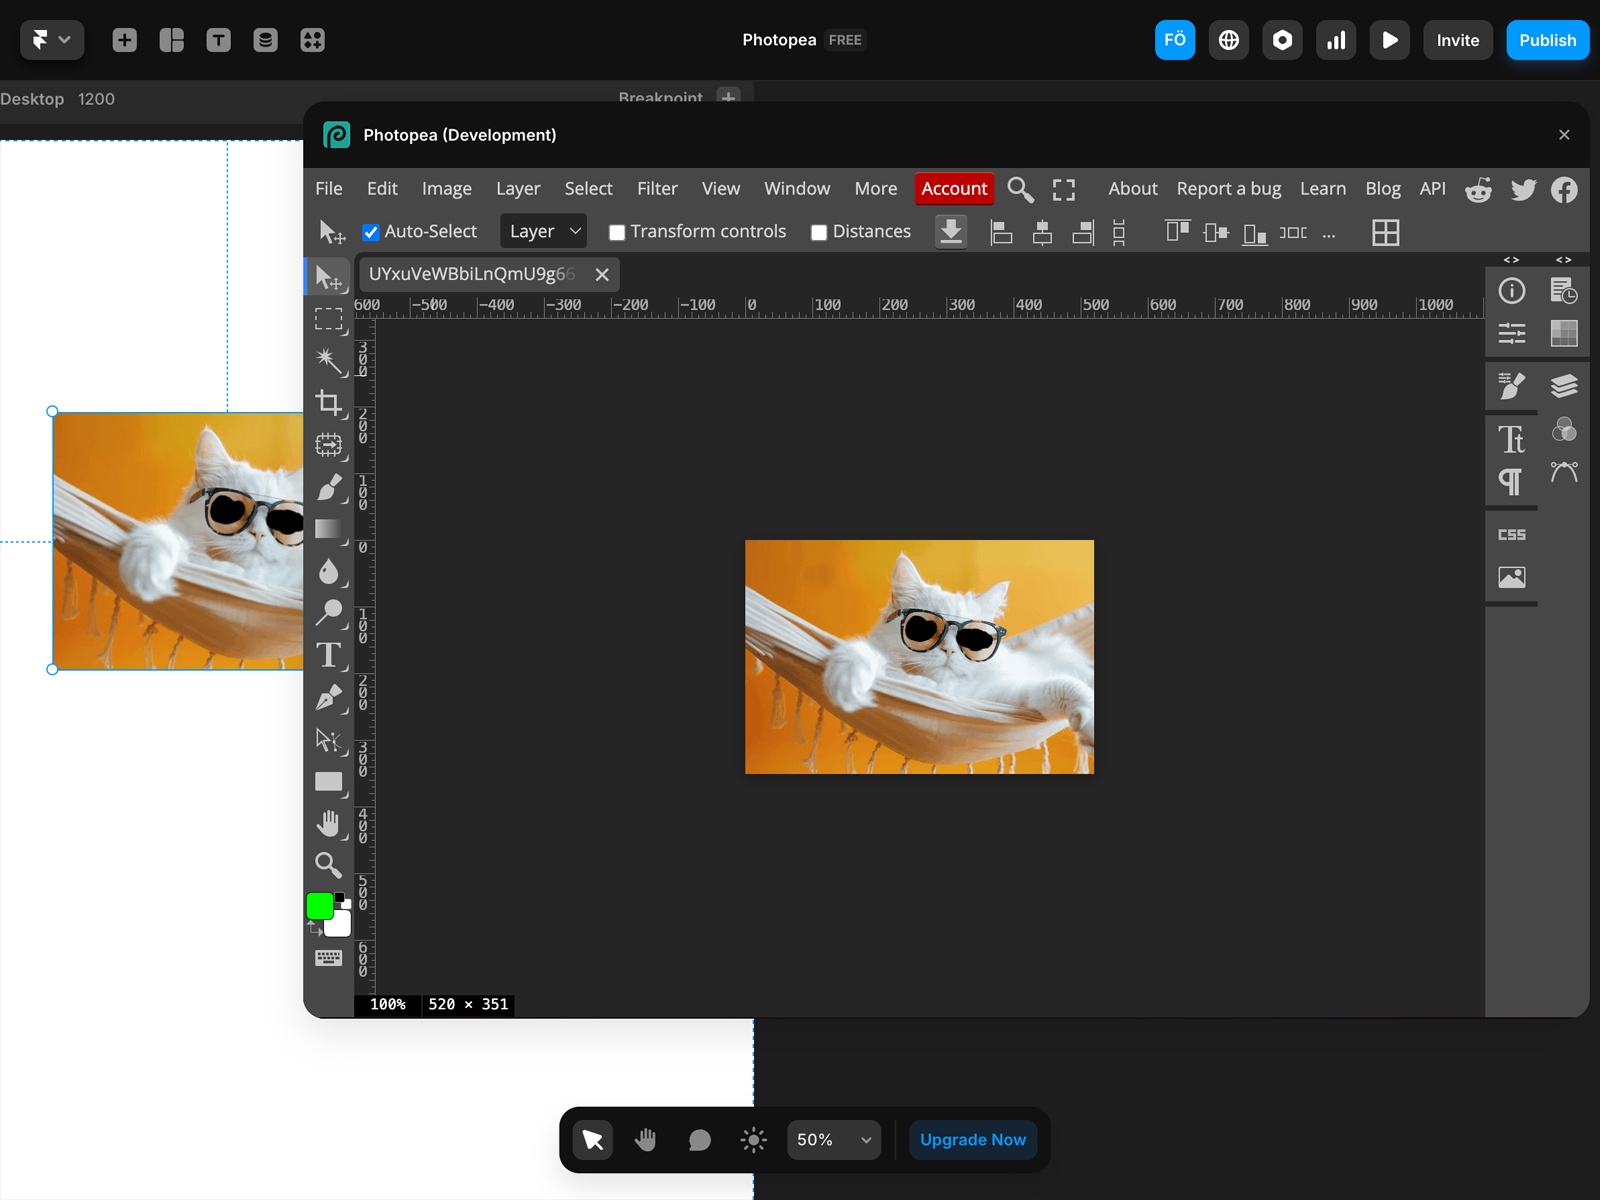This screenshot has width=1600, height=1200.
Task: Click the download export icon in options bar
Action: pos(951,232)
